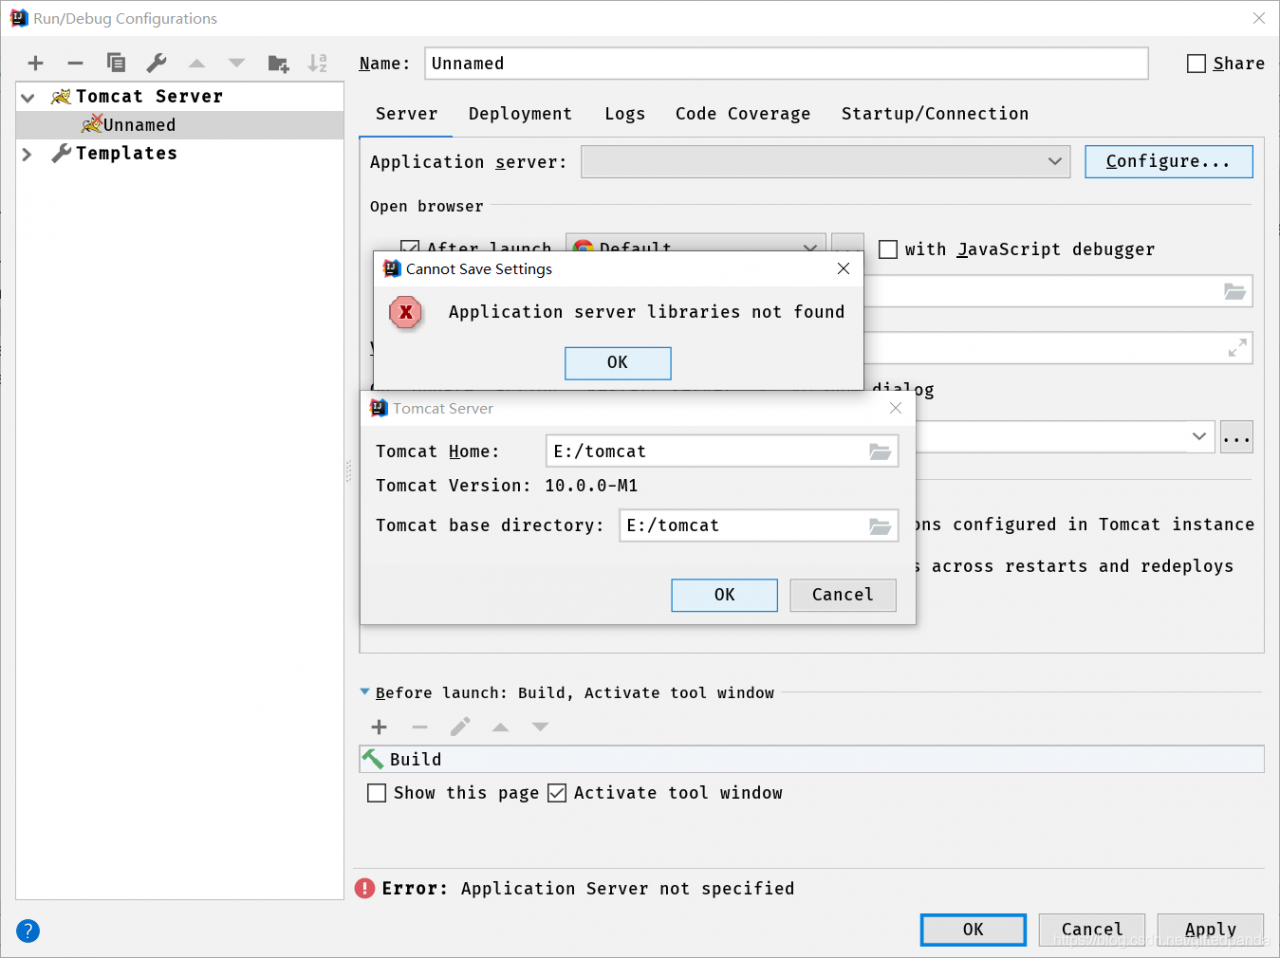
Task: Click the Tomcat Home path field
Action: (722, 452)
